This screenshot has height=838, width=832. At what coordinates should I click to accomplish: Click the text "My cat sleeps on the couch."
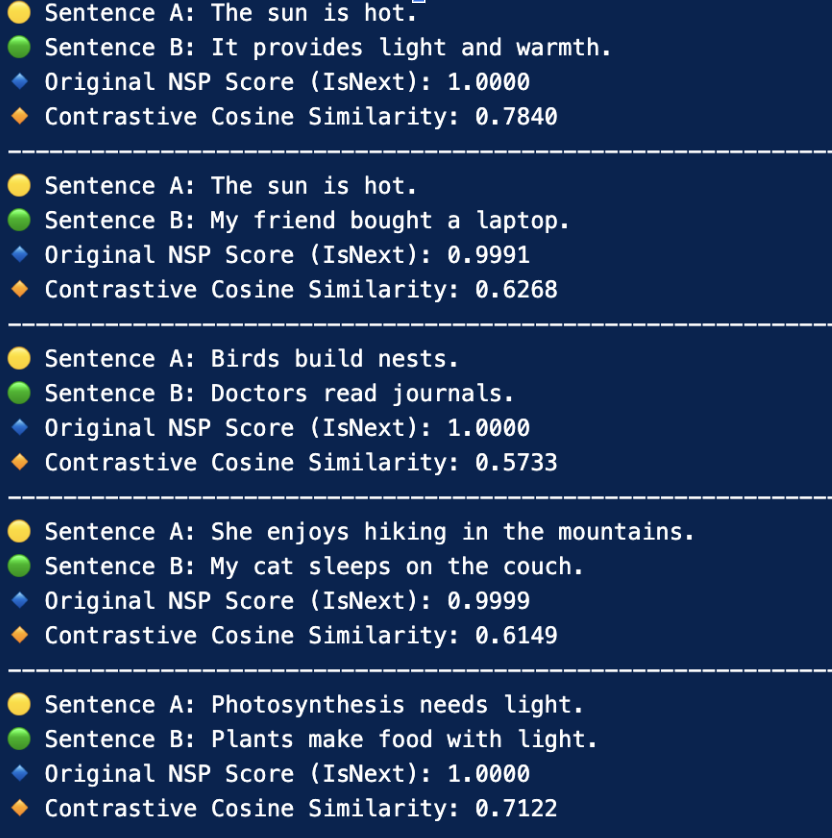coord(397,566)
